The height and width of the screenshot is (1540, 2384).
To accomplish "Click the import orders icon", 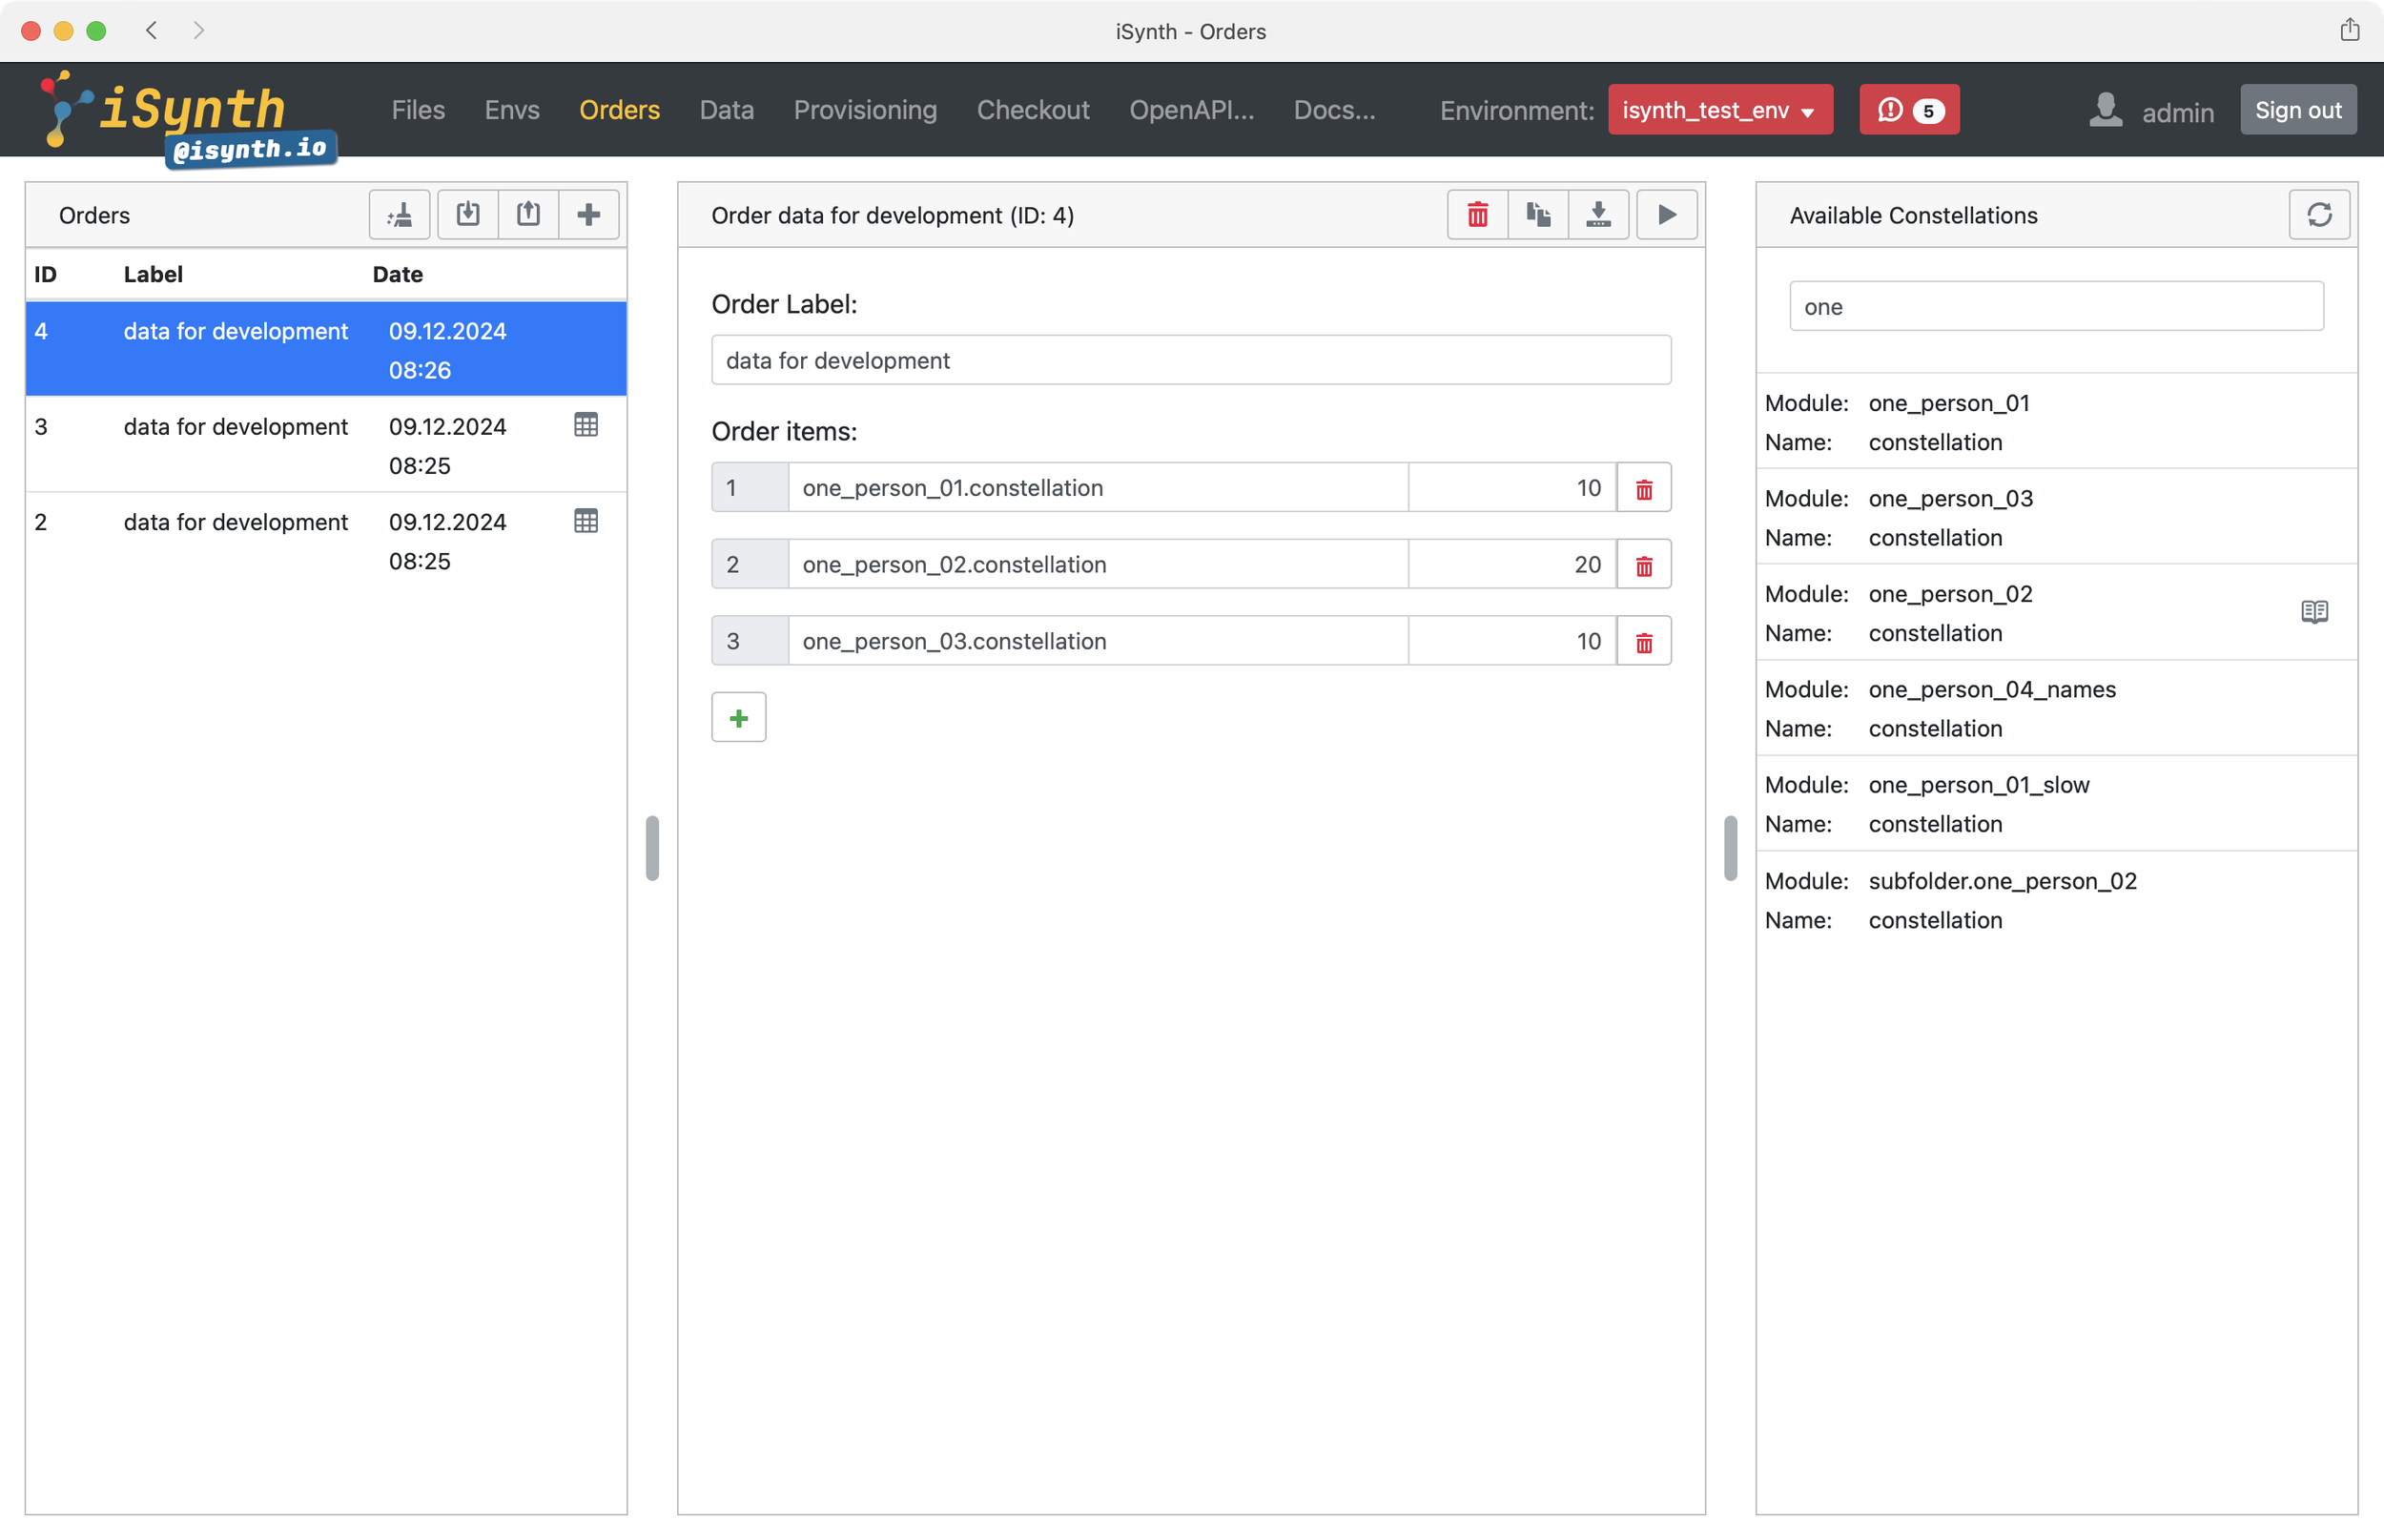I will [468, 214].
